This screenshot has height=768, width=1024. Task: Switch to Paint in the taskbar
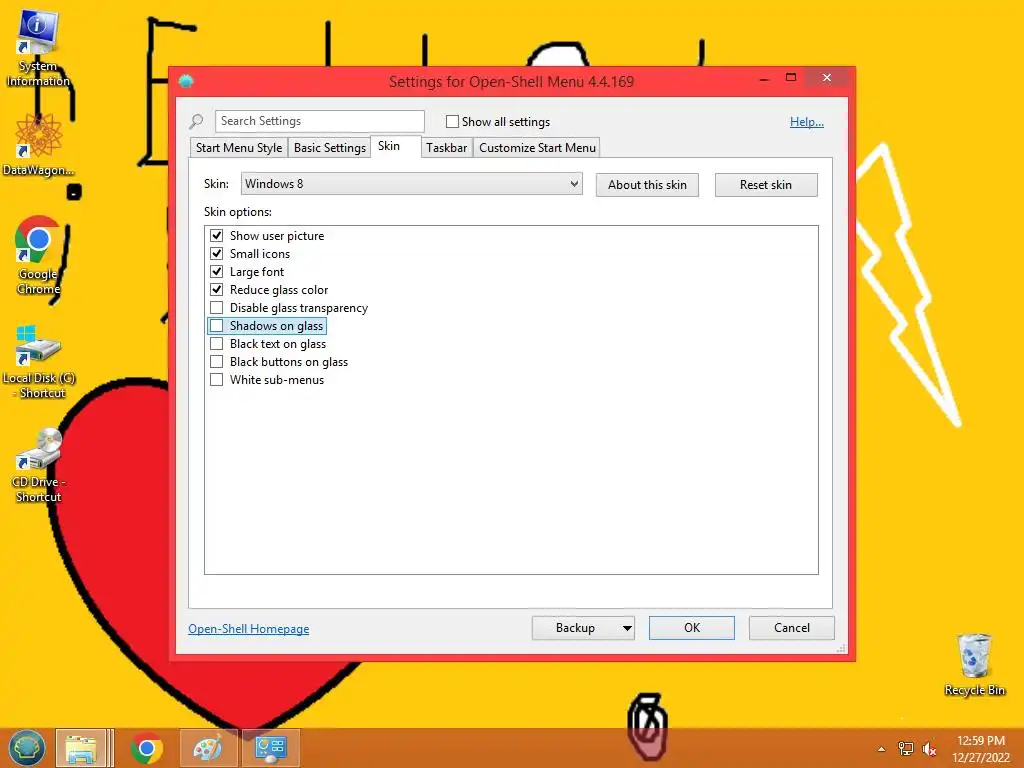[x=208, y=748]
